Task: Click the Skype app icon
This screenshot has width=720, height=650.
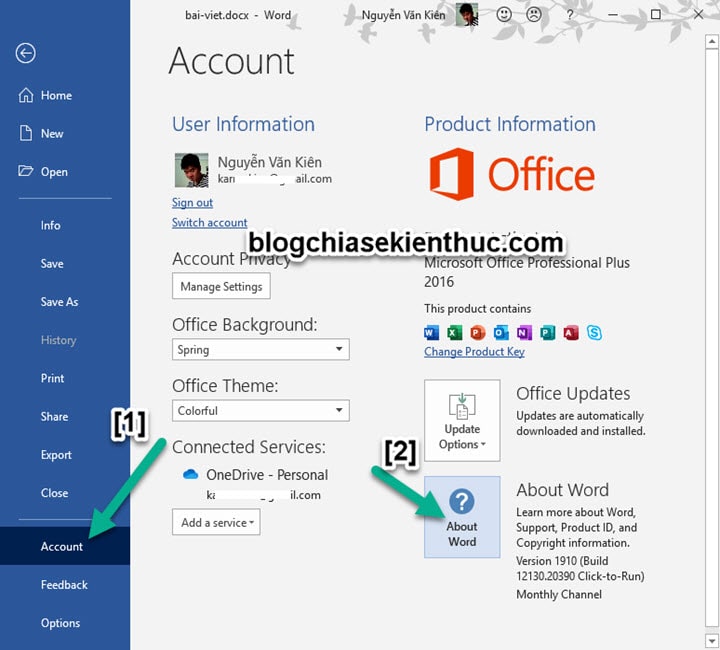Action: point(594,332)
